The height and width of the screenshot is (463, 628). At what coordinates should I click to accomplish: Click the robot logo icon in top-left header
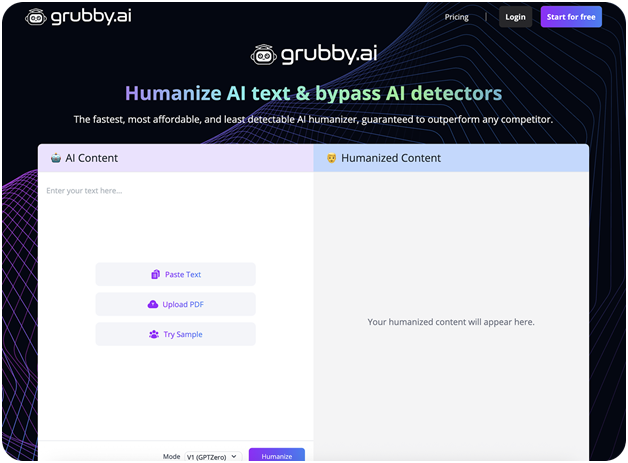[x=35, y=17]
